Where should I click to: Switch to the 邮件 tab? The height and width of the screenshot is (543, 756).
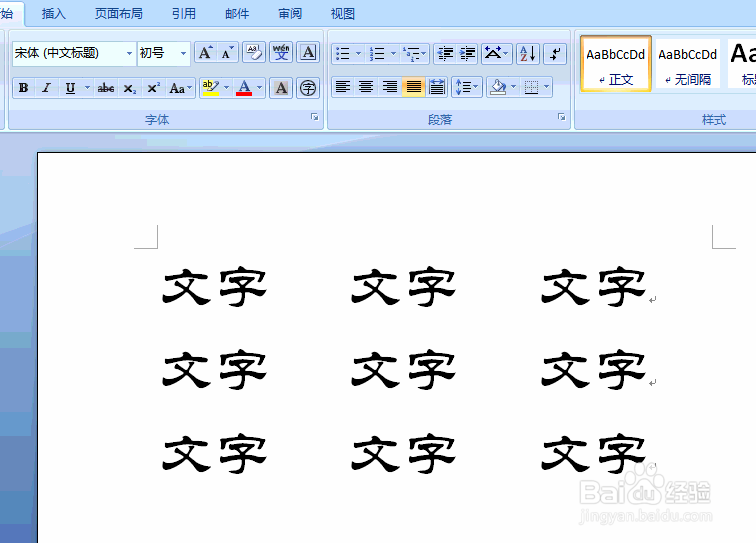(x=237, y=14)
